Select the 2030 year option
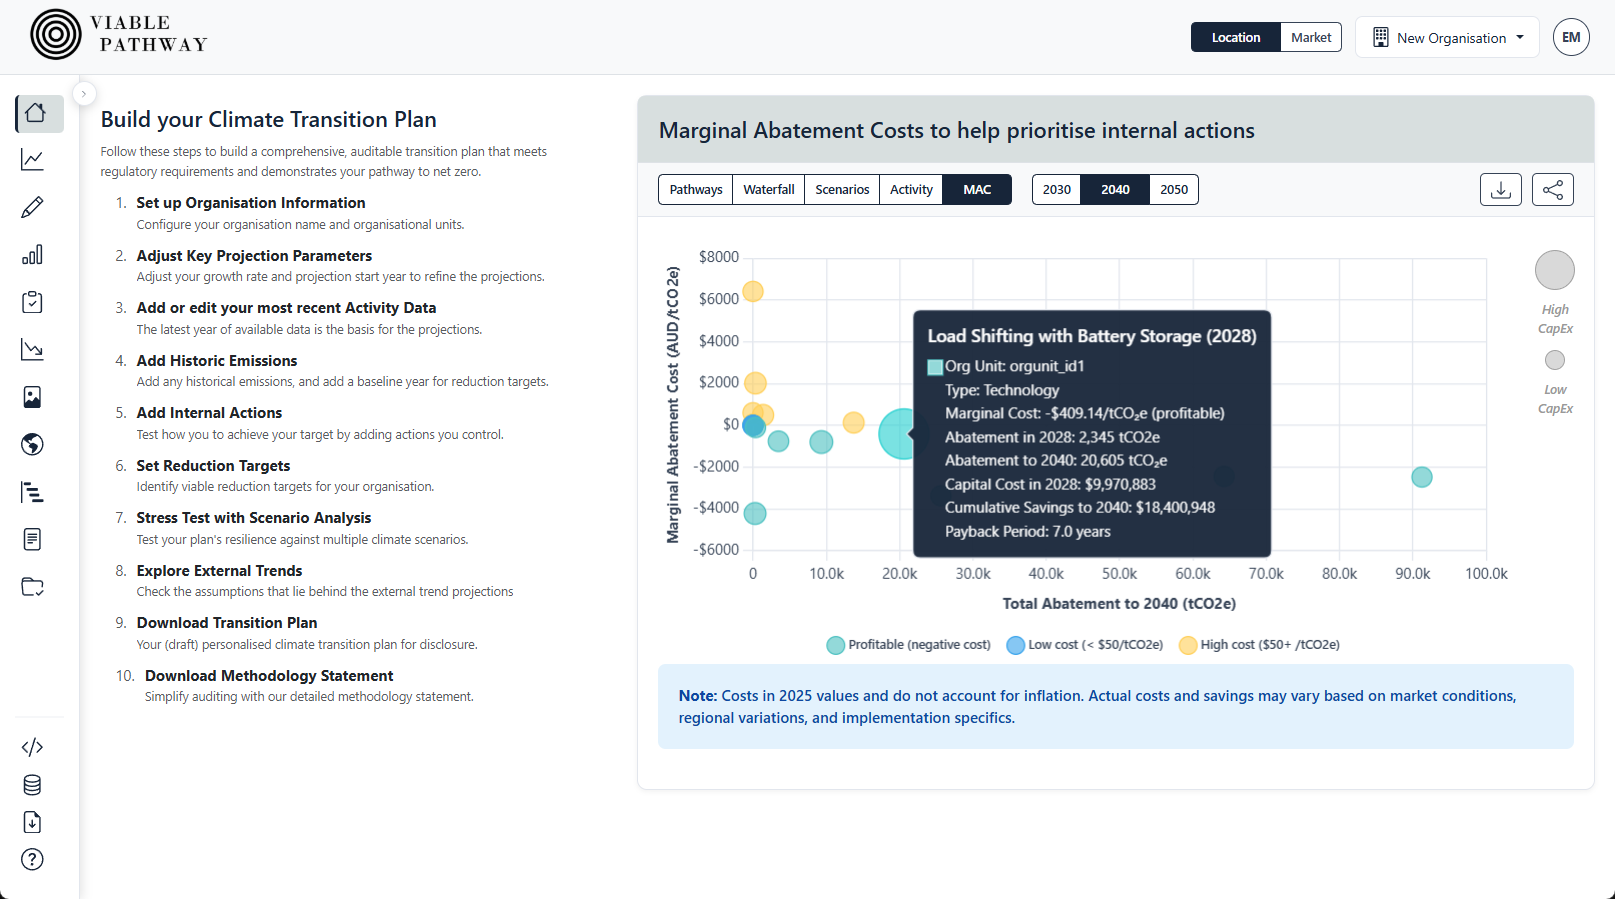This screenshot has width=1615, height=899. tap(1056, 189)
